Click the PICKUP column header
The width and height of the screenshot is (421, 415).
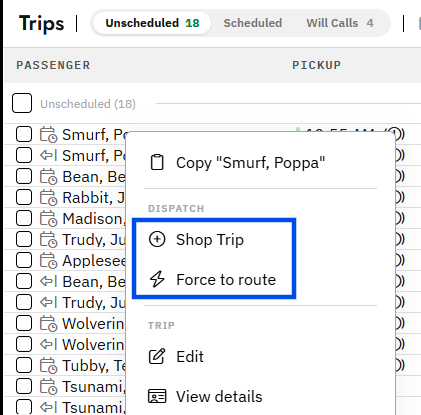(316, 65)
